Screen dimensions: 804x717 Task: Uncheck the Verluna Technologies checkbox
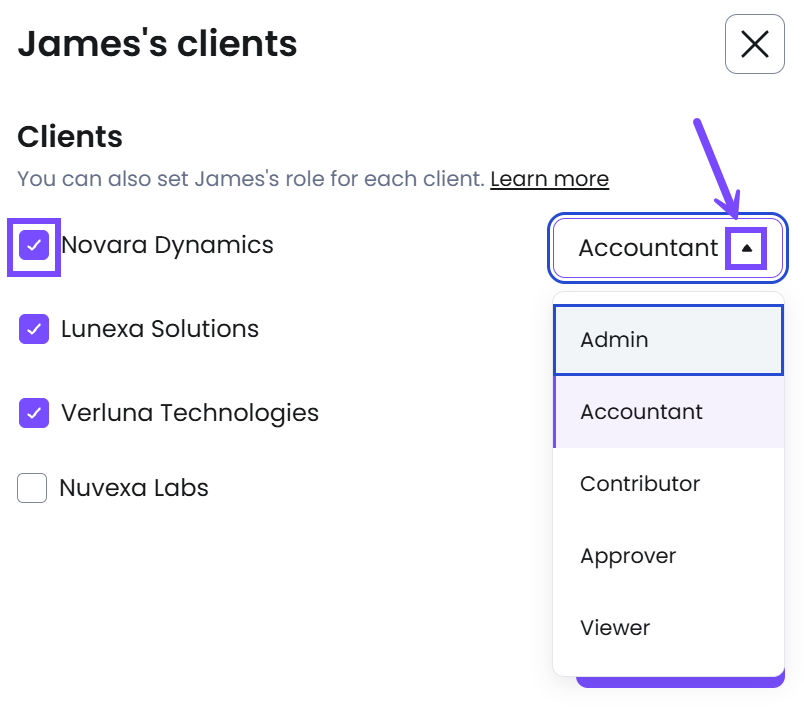(x=34, y=413)
